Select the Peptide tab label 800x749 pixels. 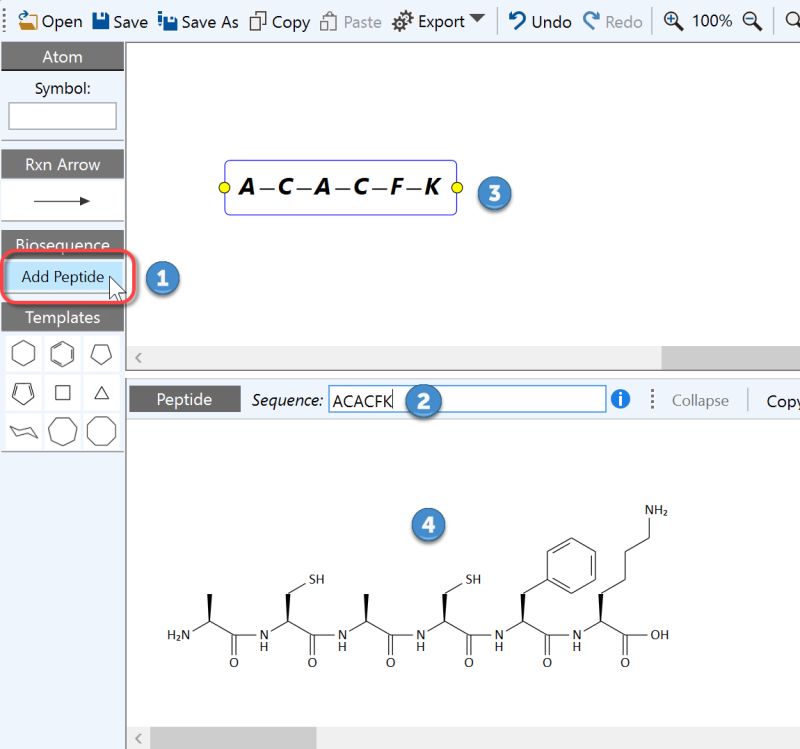coord(183,399)
